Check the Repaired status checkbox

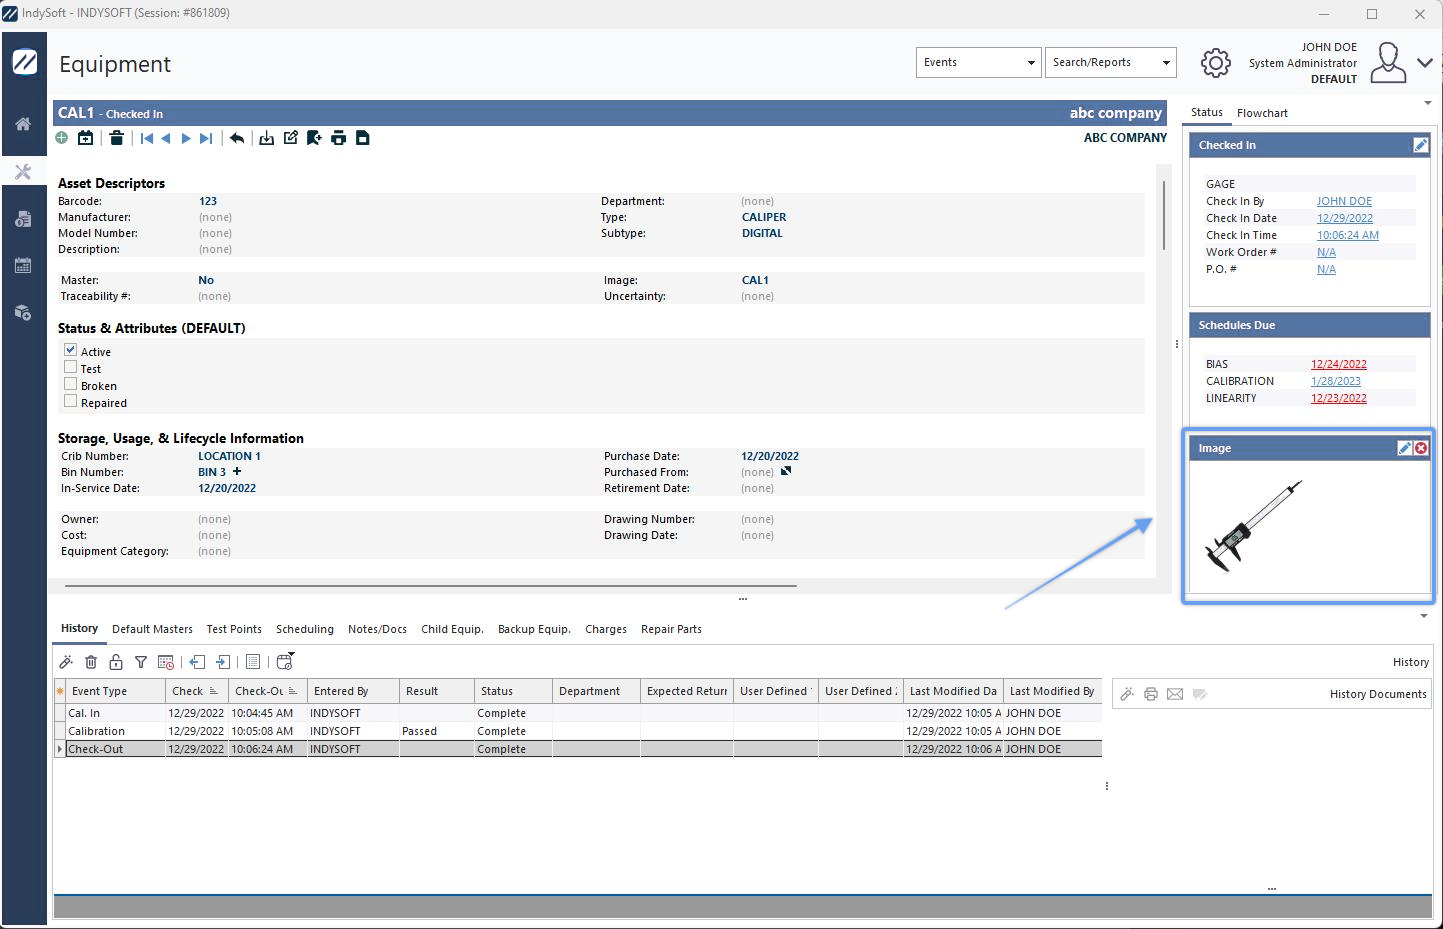coord(71,401)
